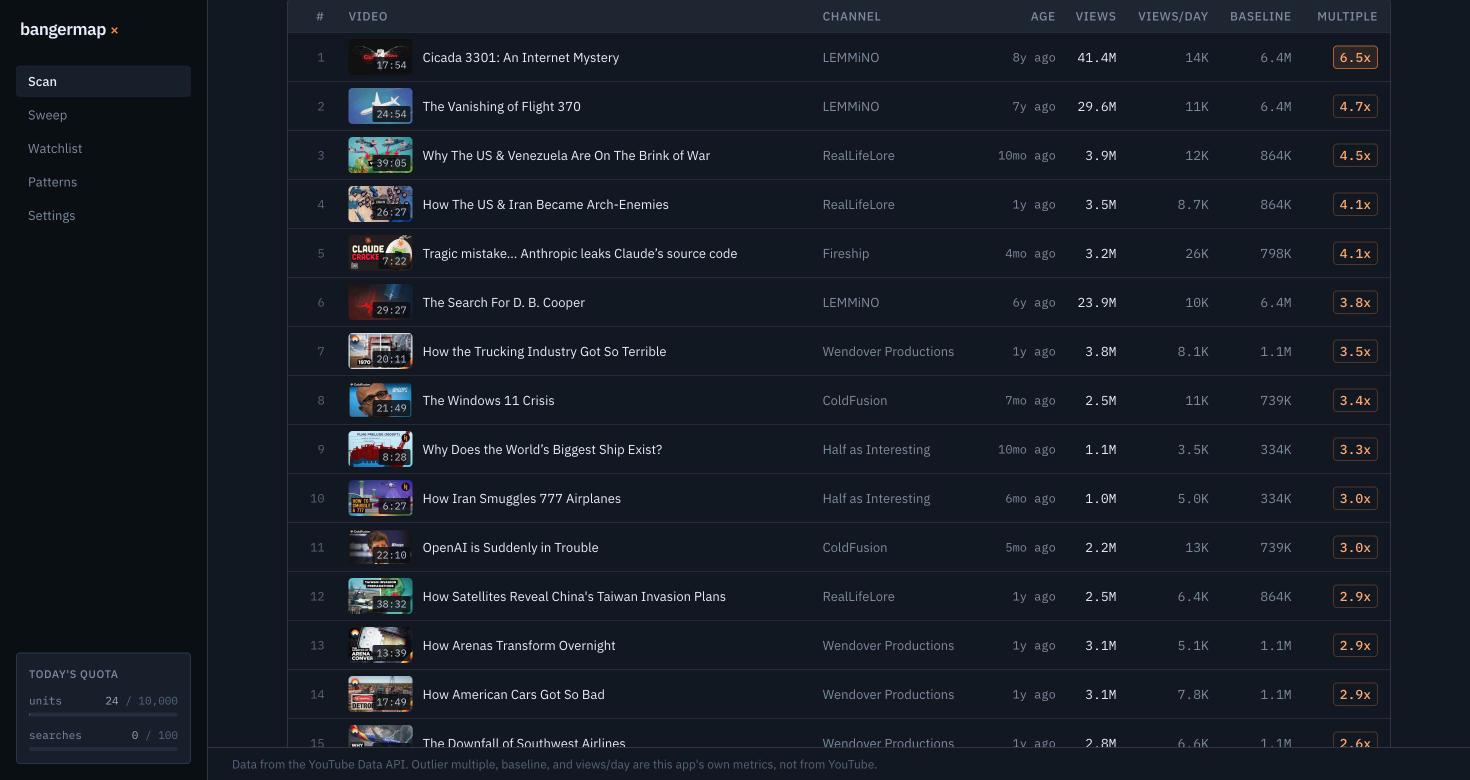Click Half as Interesting on Biggest Ship row
Image resolution: width=1470 pixels, height=780 pixels.
pyautogui.click(x=876, y=449)
